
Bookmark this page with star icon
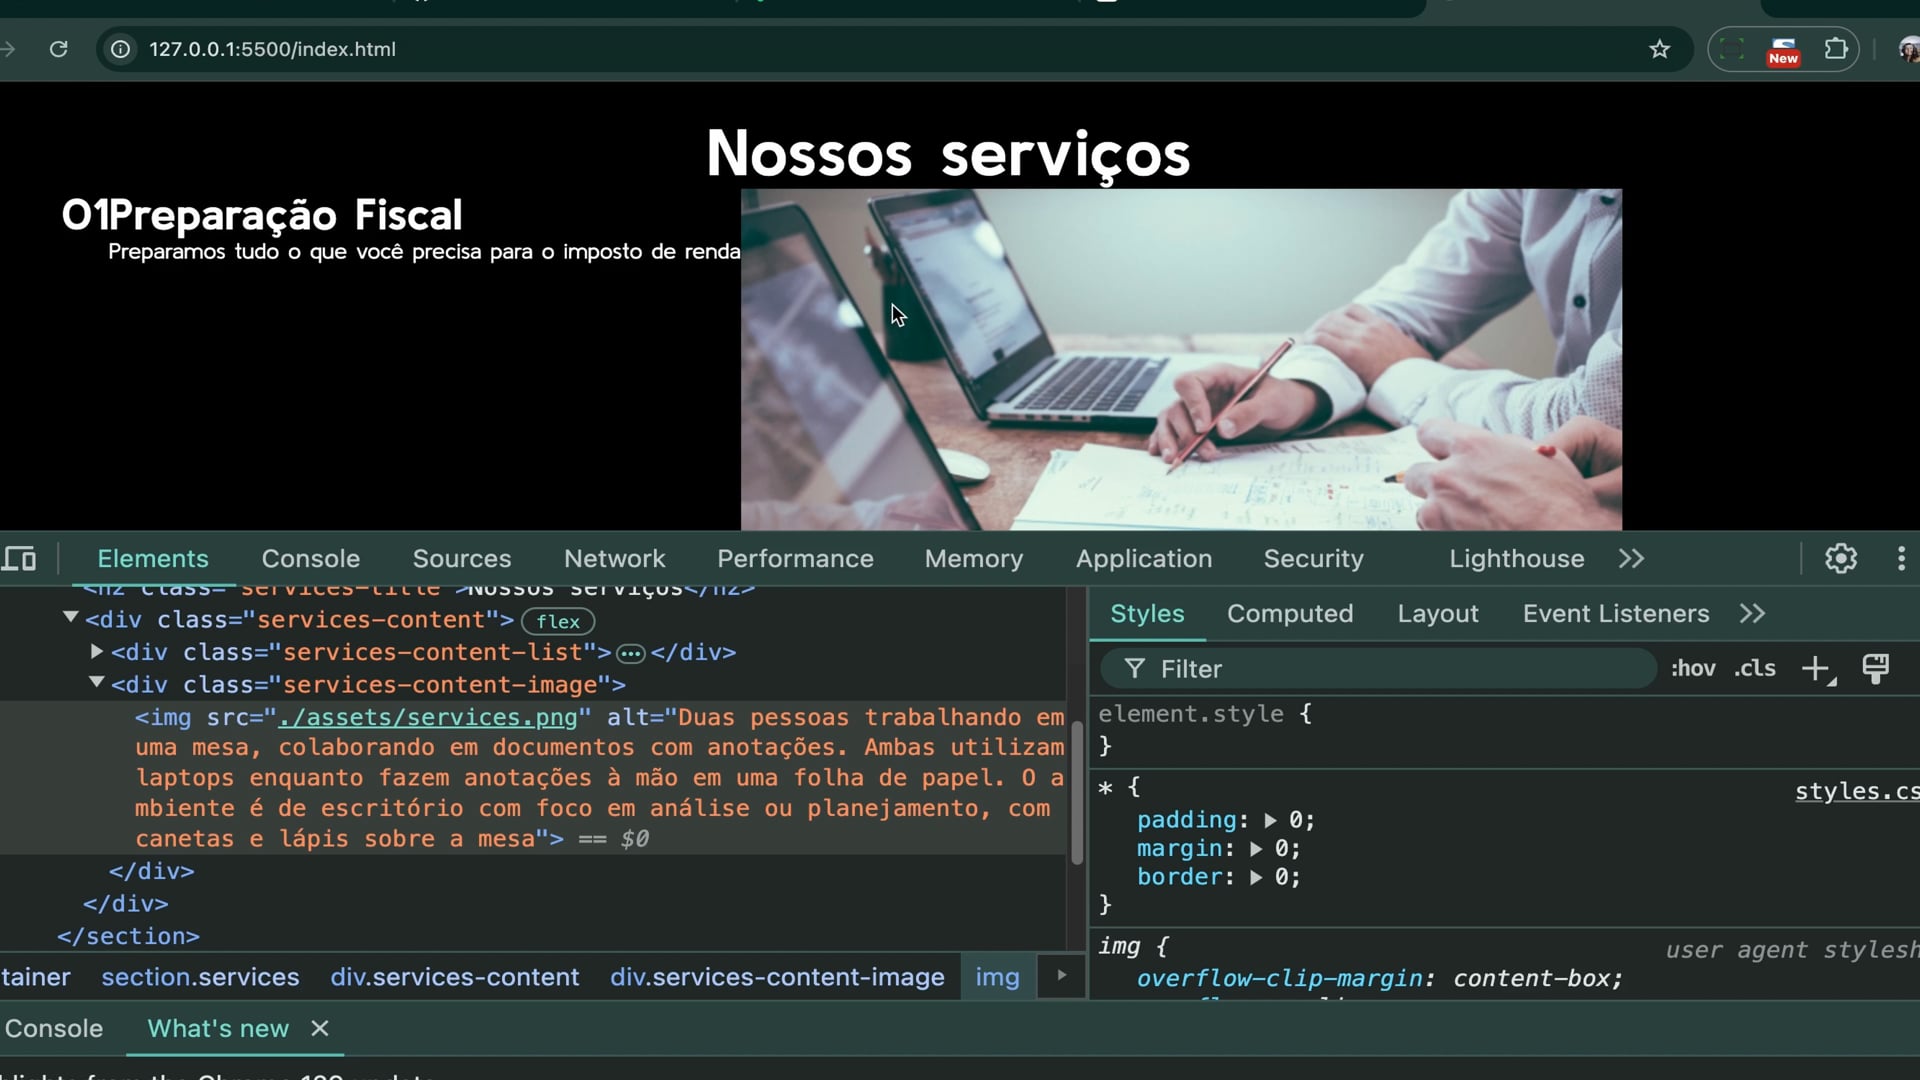1659,49
